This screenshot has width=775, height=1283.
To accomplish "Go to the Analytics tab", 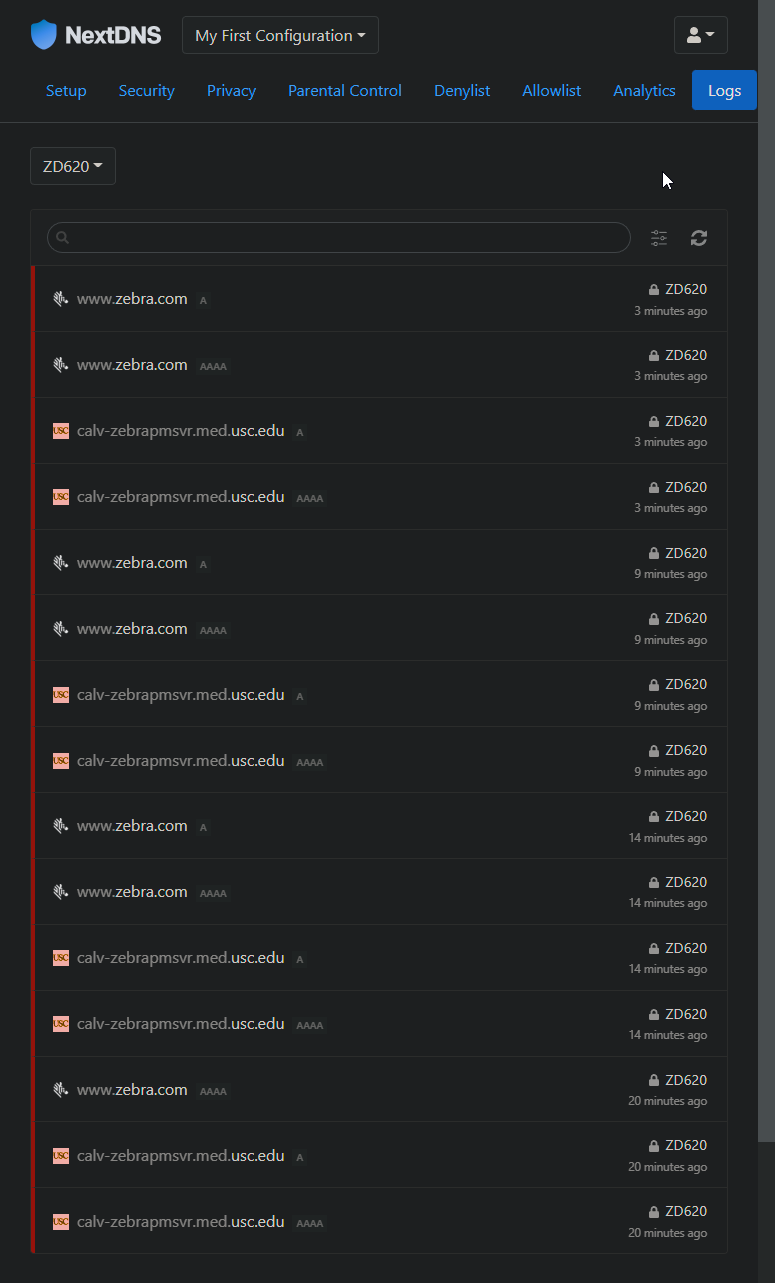I will [644, 91].
